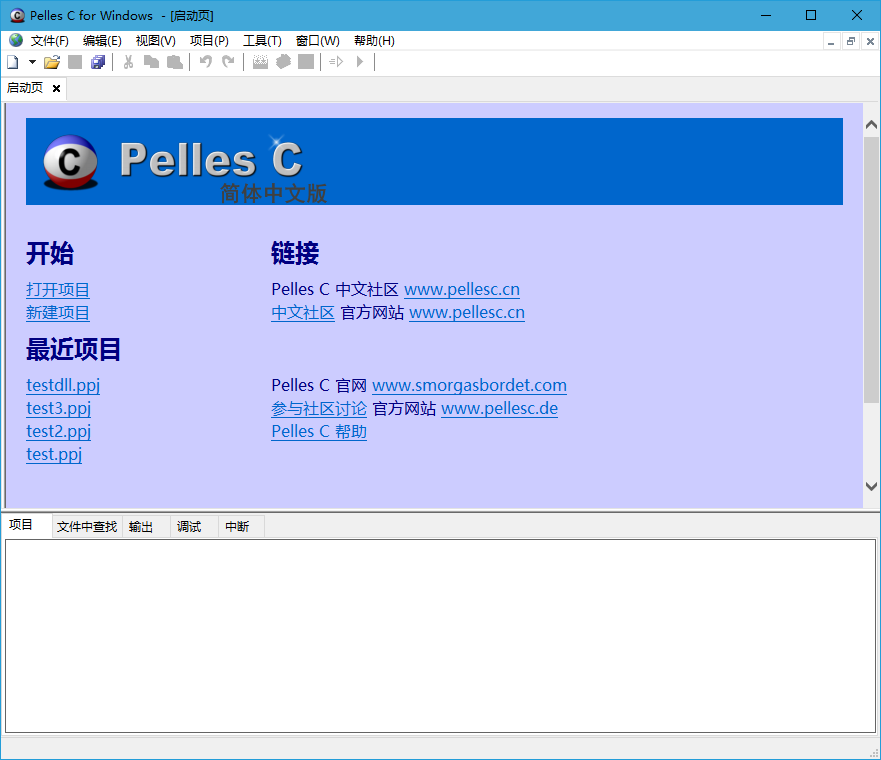Click the grayed Save icon
This screenshot has height=760, width=881.
tap(75, 62)
